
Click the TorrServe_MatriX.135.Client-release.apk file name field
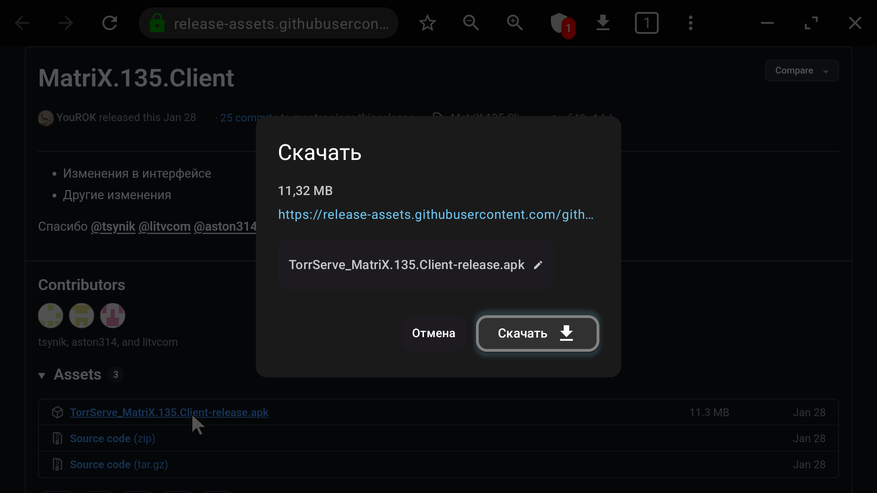(x=416, y=265)
